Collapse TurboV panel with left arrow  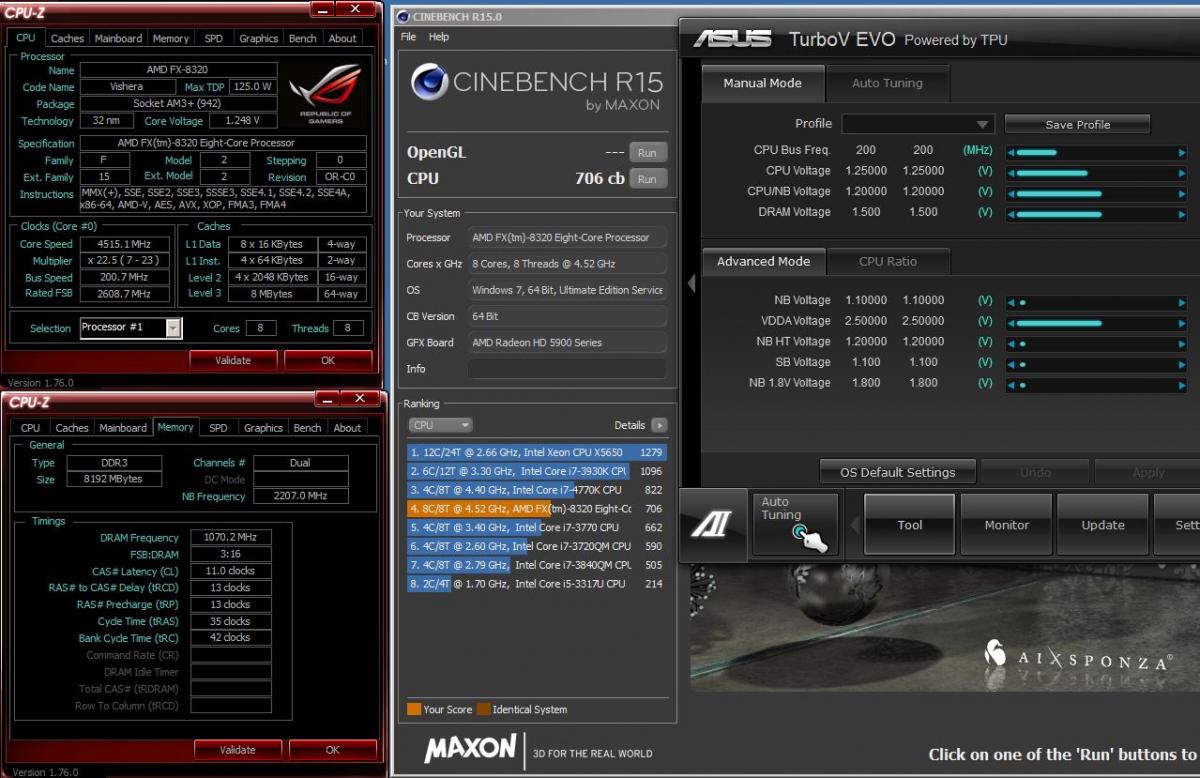pos(691,284)
